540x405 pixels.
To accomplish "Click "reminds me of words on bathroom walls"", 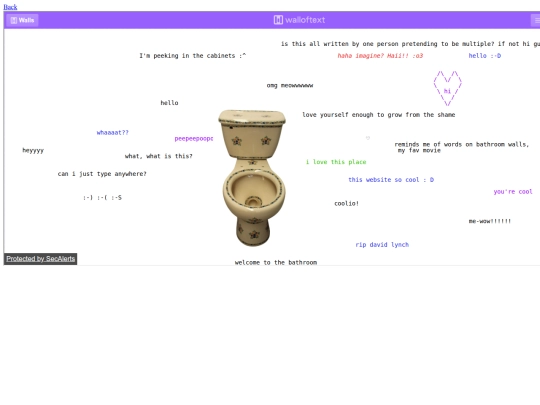I will click(x=460, y=144).
